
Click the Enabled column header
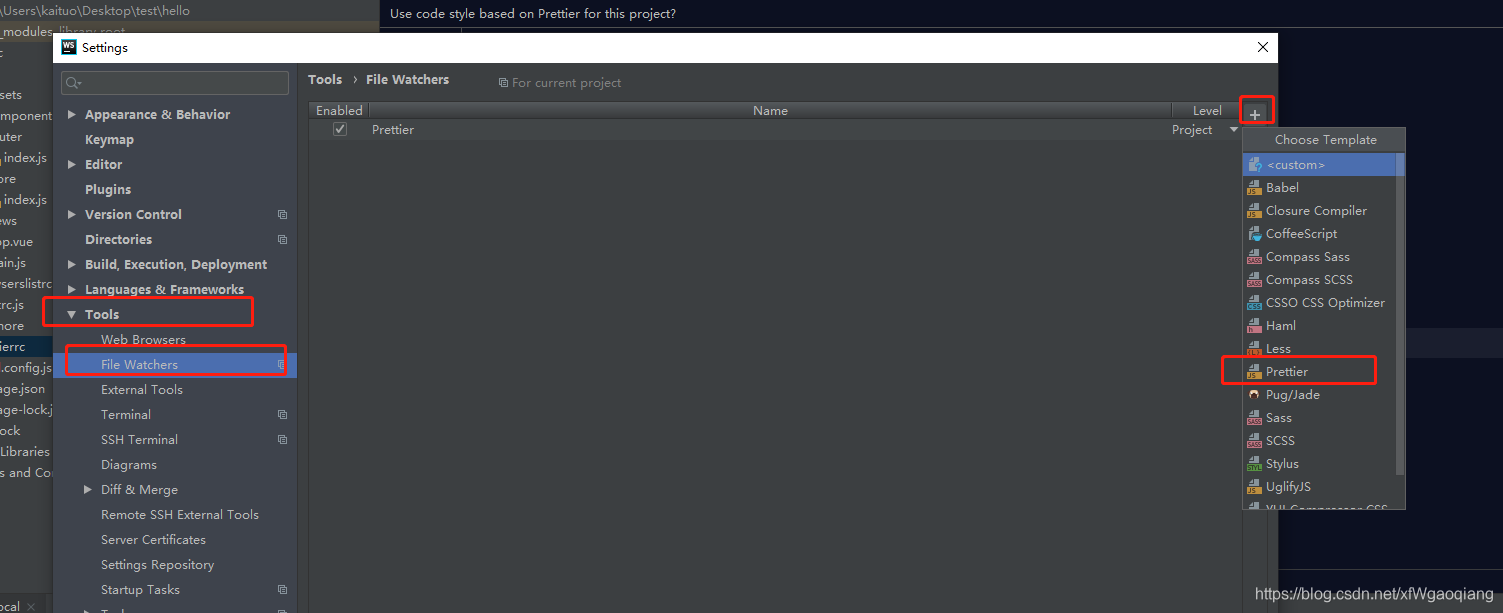click(339, 110)
